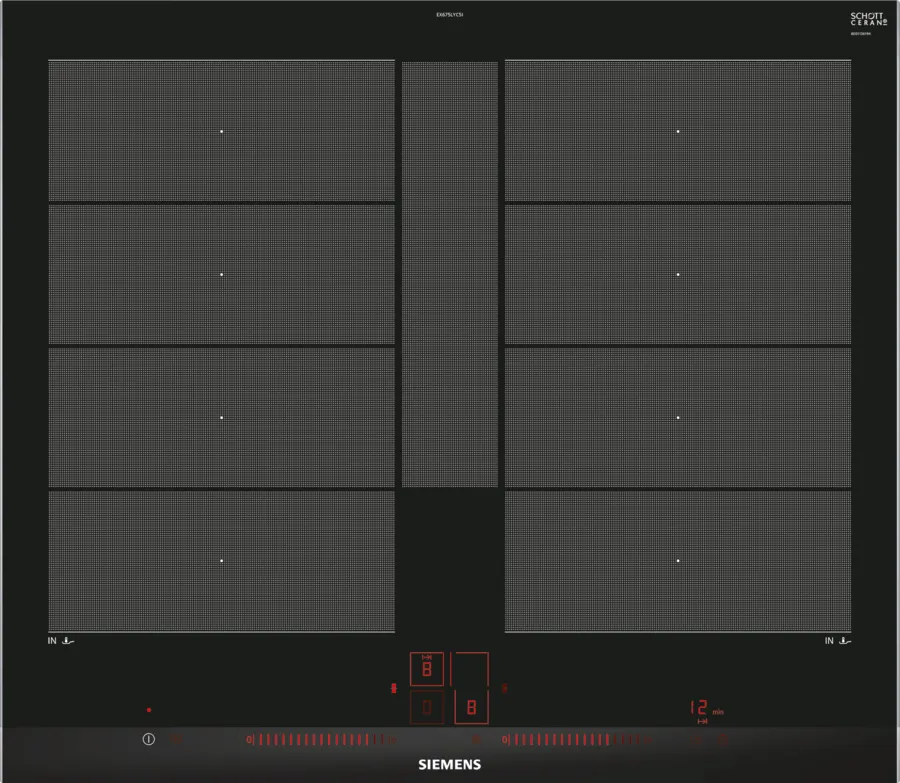Screen dimensions: 900x783
Task: Set heat level on the right power slider
Action: [x=577, y=740]
